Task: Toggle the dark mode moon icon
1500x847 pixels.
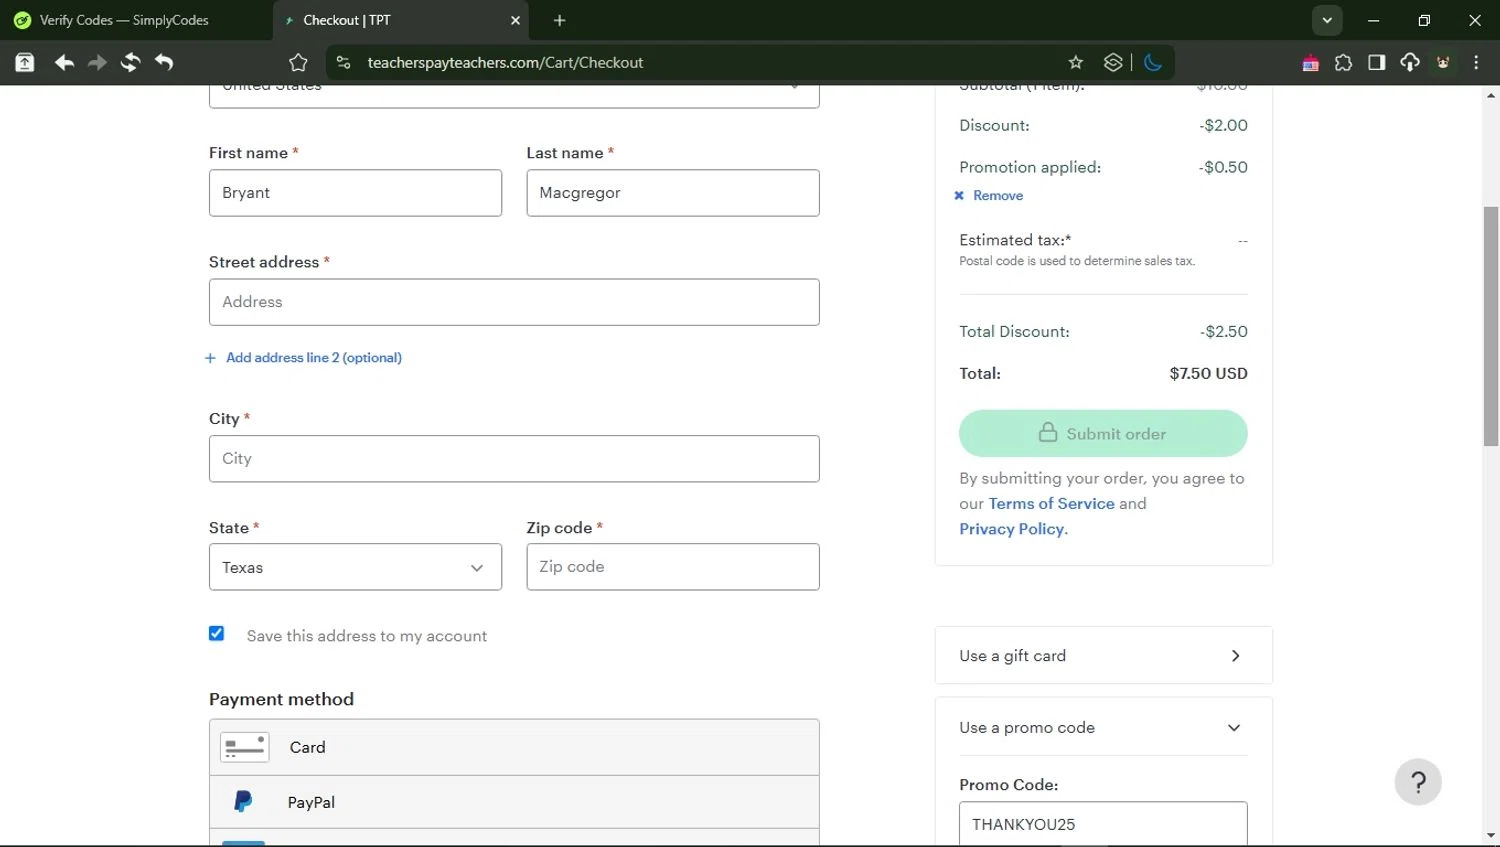Action: [x=1153, y=63]
